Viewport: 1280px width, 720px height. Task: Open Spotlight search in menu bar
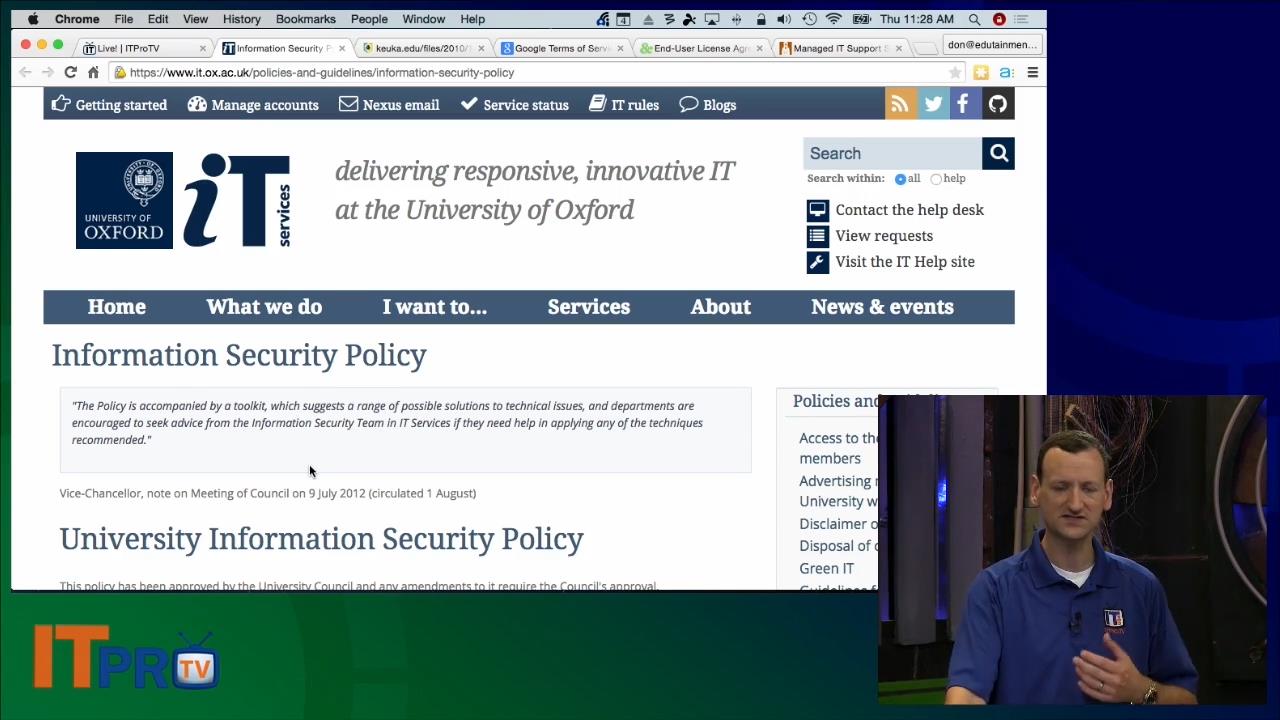coord(974,19)
